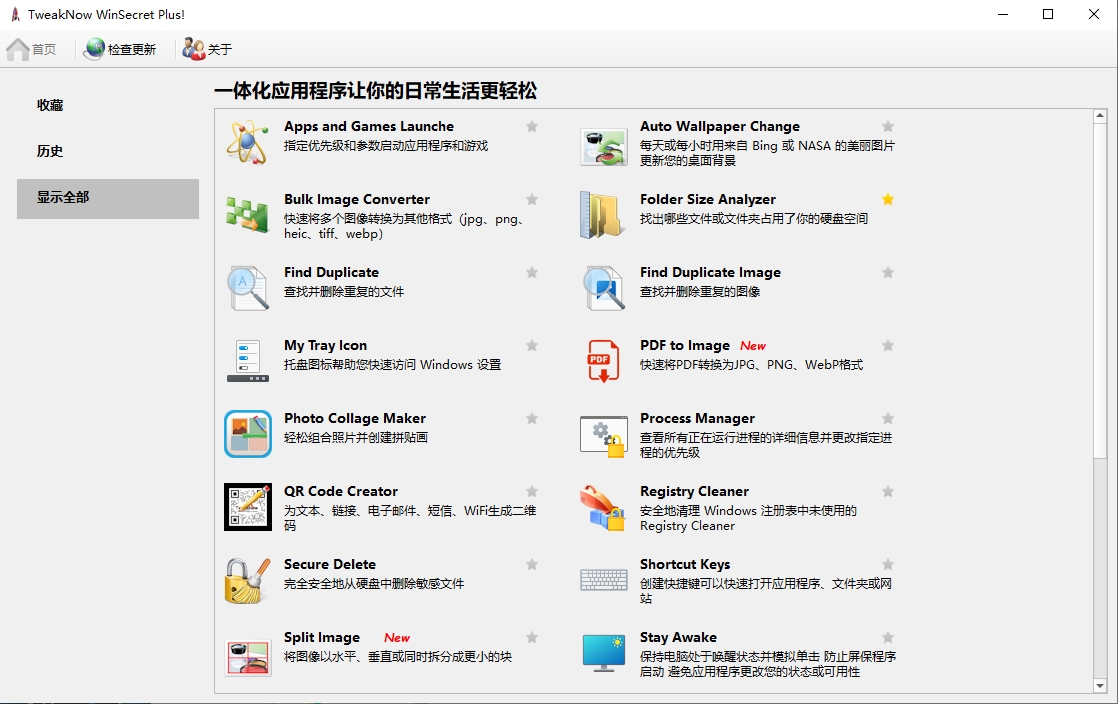The image size is (1118, 704).
Task: Open Folder Size Analyzer title link
Action: (707, 199)
